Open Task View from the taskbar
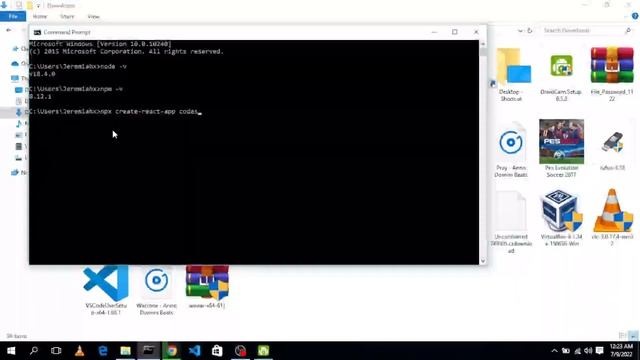The height and width of the screenshot is (360, 640). (56, 351)
